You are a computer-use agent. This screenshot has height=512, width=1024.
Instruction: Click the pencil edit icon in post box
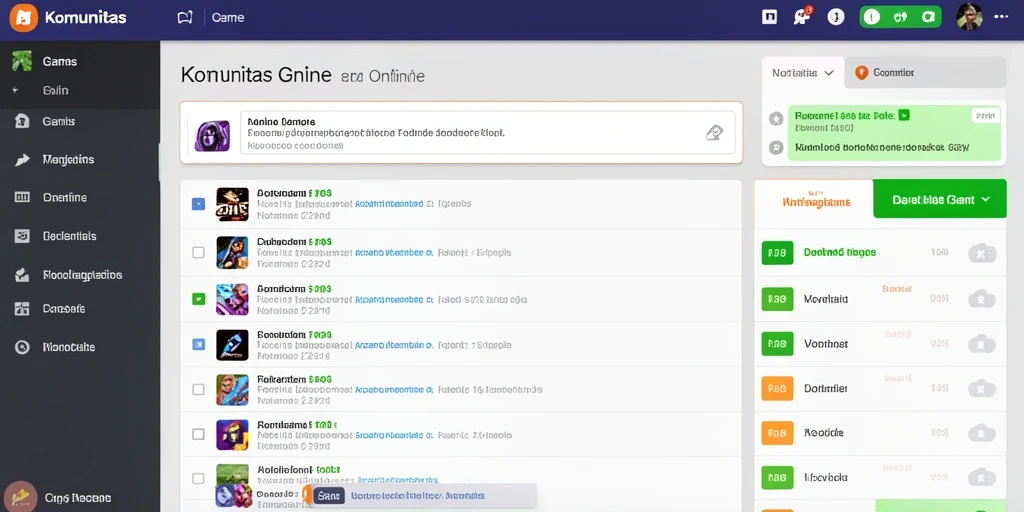[714, 133]
